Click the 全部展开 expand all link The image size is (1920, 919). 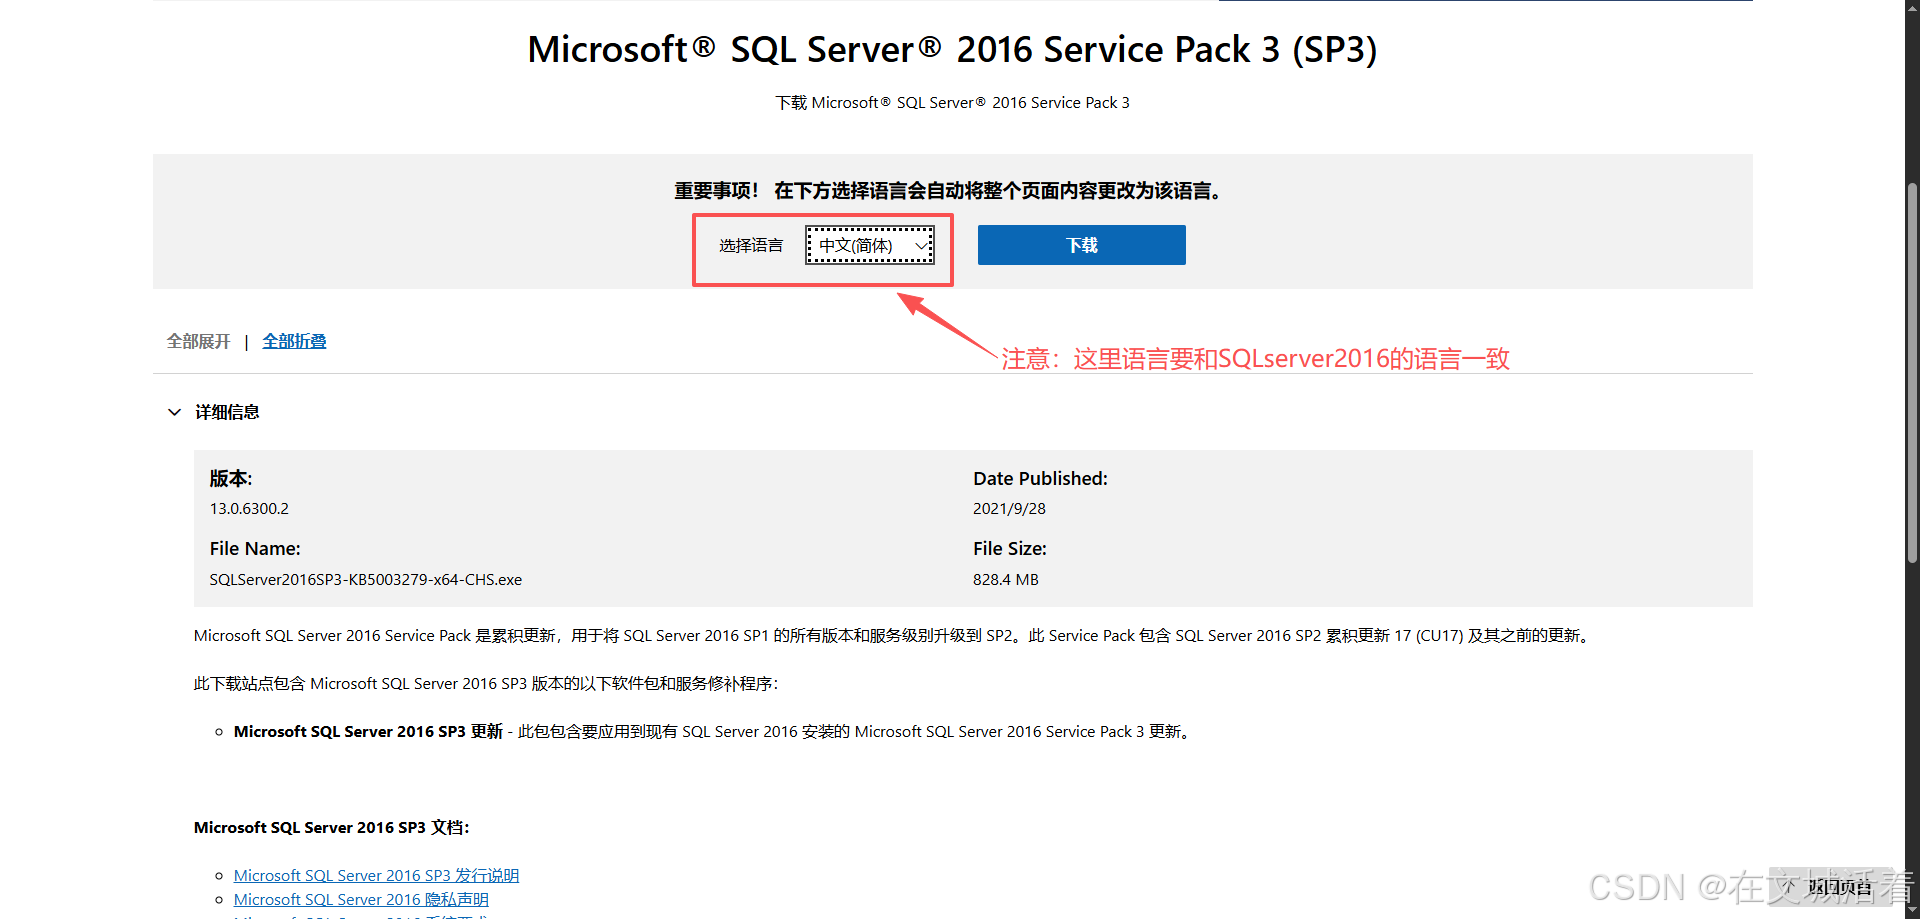pyautogui.click(x=198, y=341)
